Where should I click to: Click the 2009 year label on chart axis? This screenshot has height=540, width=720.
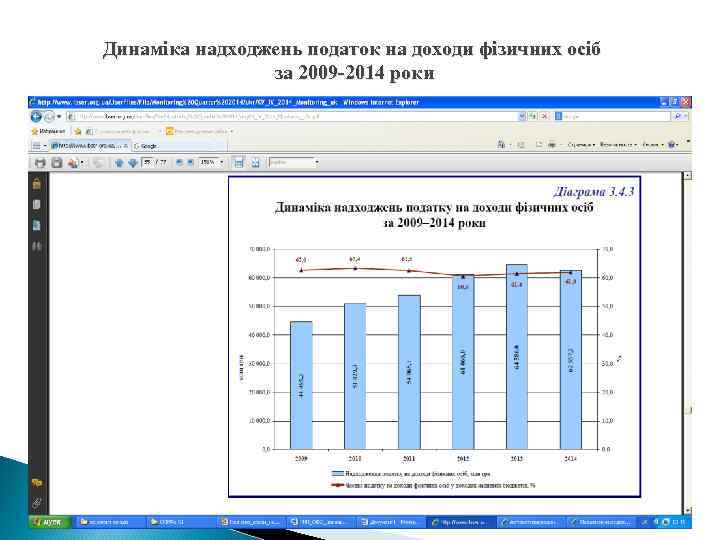pos(301,458)
